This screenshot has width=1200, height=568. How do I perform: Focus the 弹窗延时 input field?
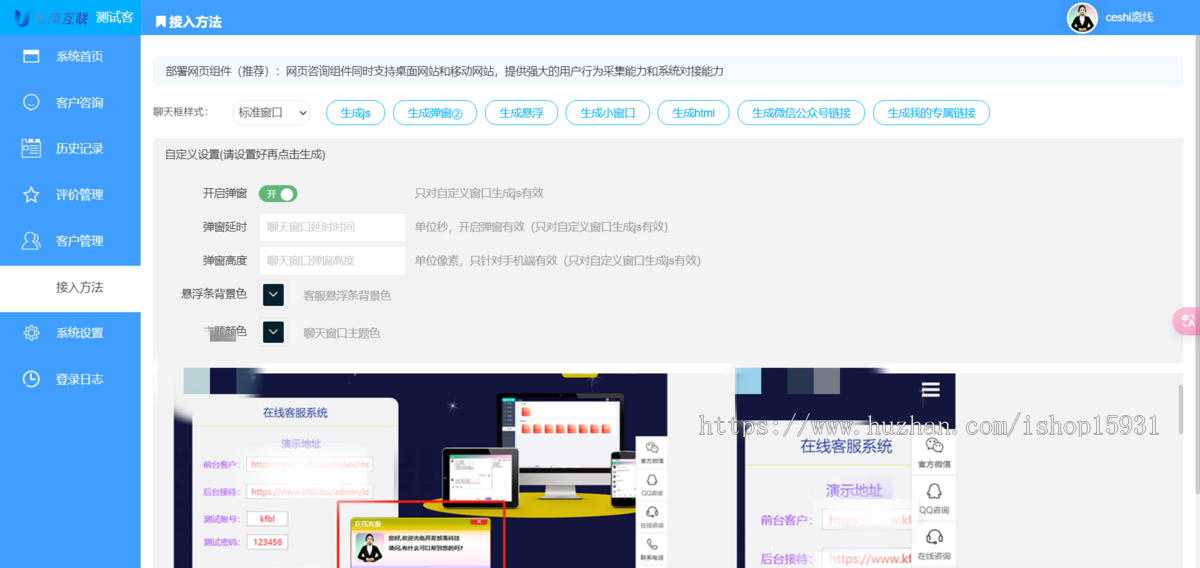[x=332, y=227]
